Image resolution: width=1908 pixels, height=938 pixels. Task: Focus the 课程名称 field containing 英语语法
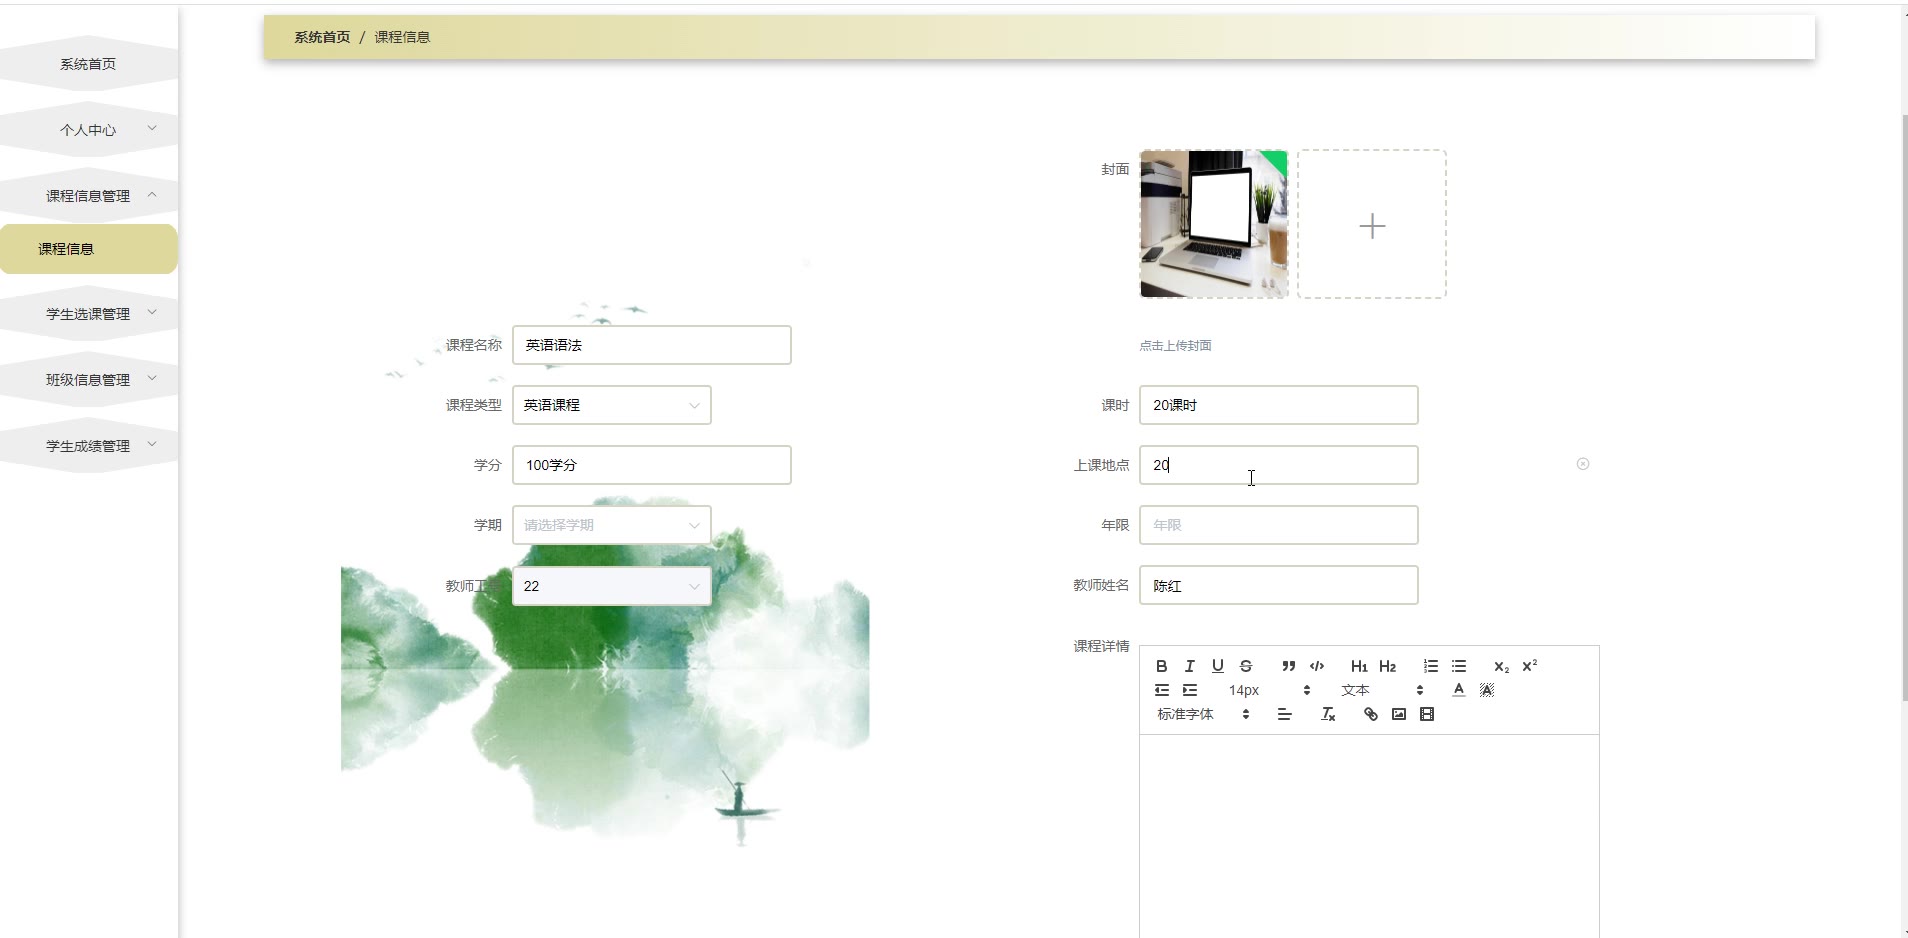652,345
